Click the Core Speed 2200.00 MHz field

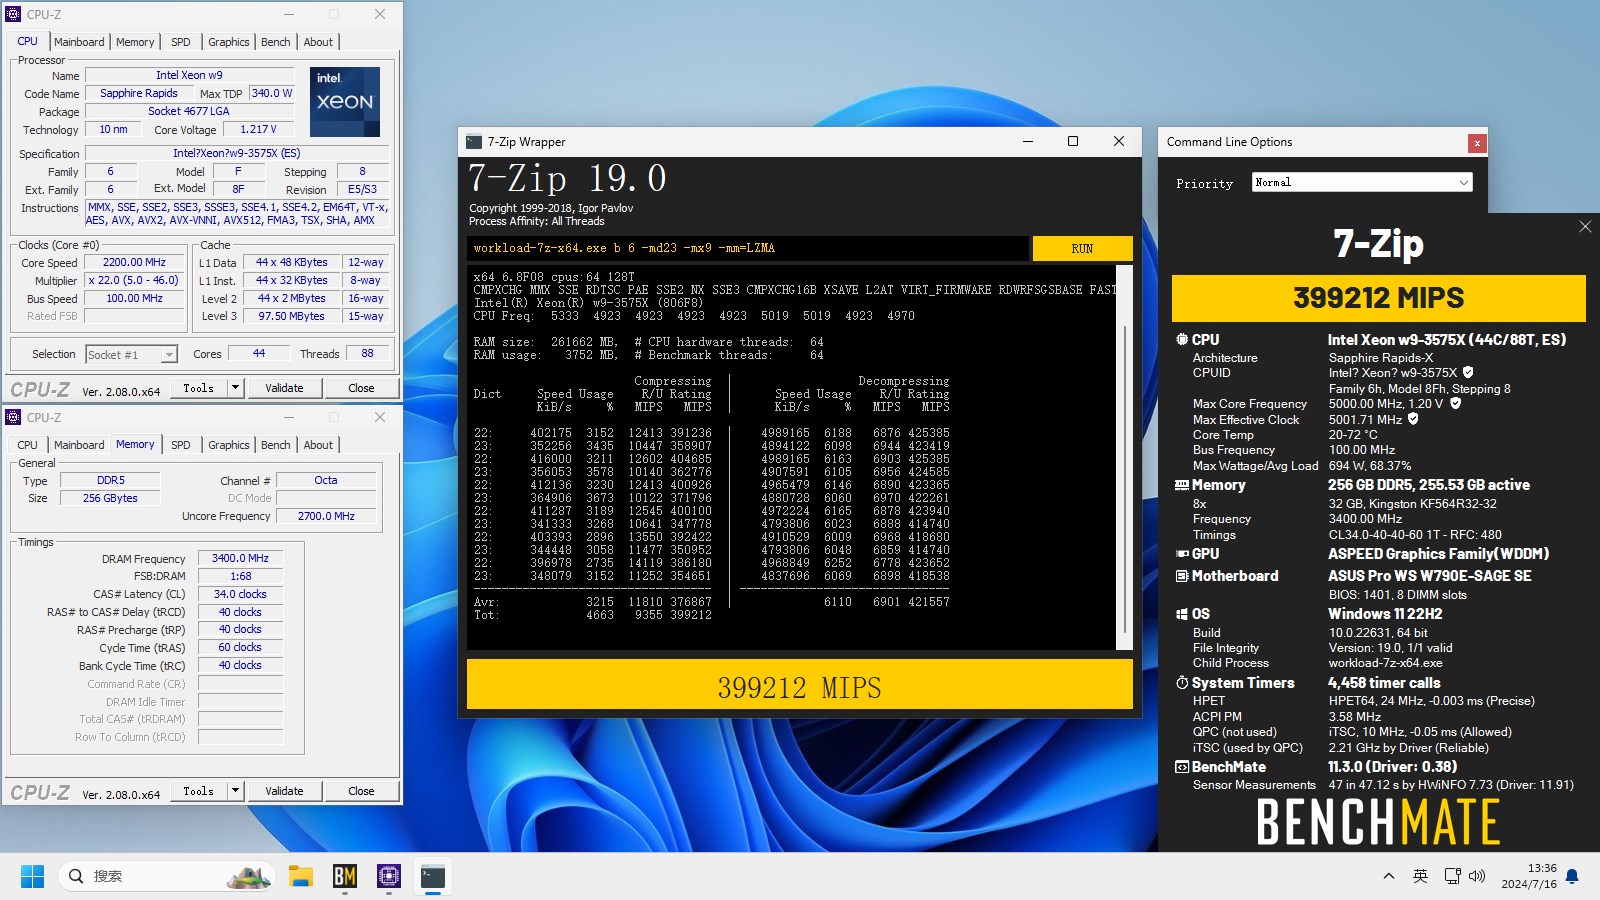tap(134, 263)
